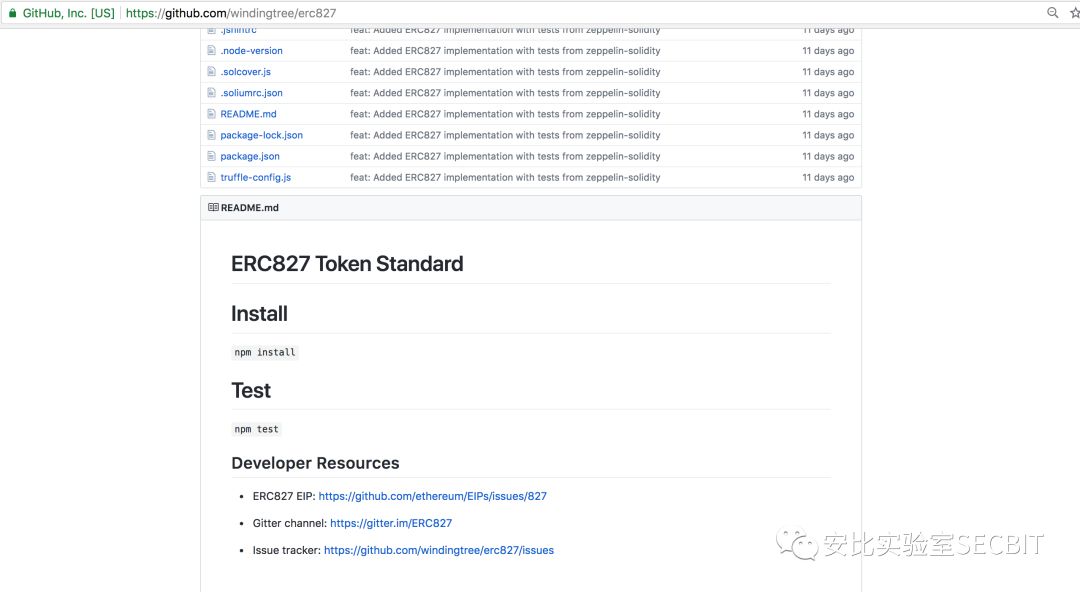Click file icon beside package-lock.json

coord(211,135)
